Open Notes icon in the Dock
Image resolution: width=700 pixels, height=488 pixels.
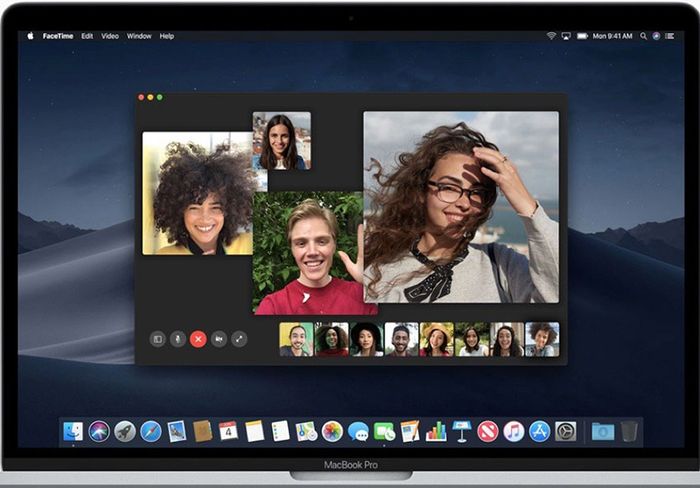click(x=254, y=432)
